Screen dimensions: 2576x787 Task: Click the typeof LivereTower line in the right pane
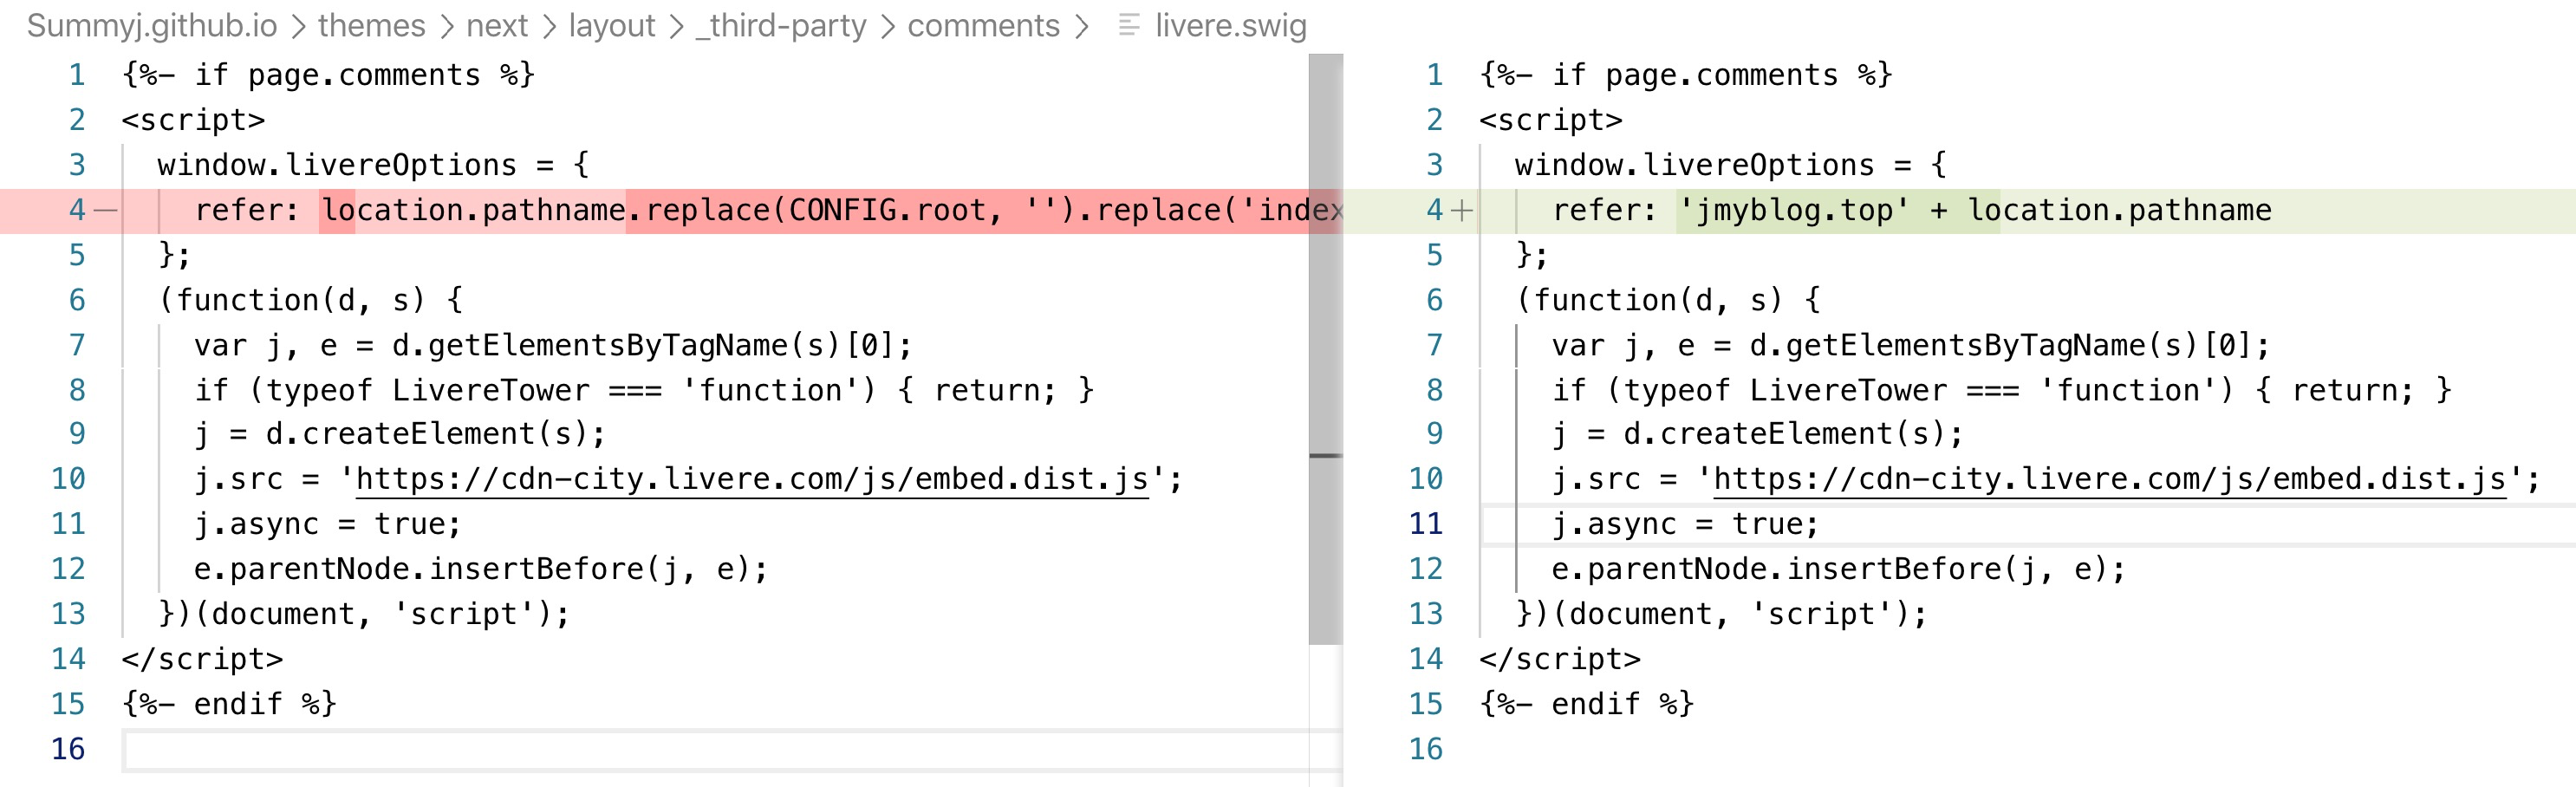(x=2003, y=390)
